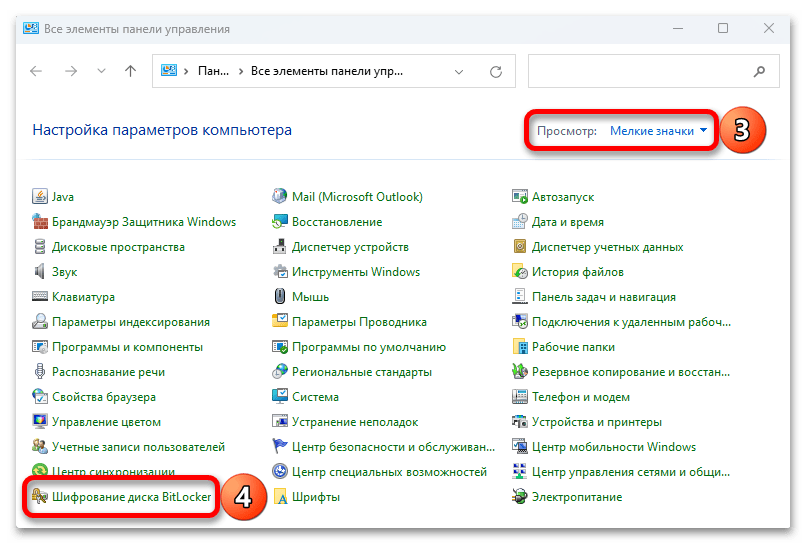The width and height of the screenshot is (806, 544).
Task: Open Телефон и модем link
Action: click(x=581, y=397)
